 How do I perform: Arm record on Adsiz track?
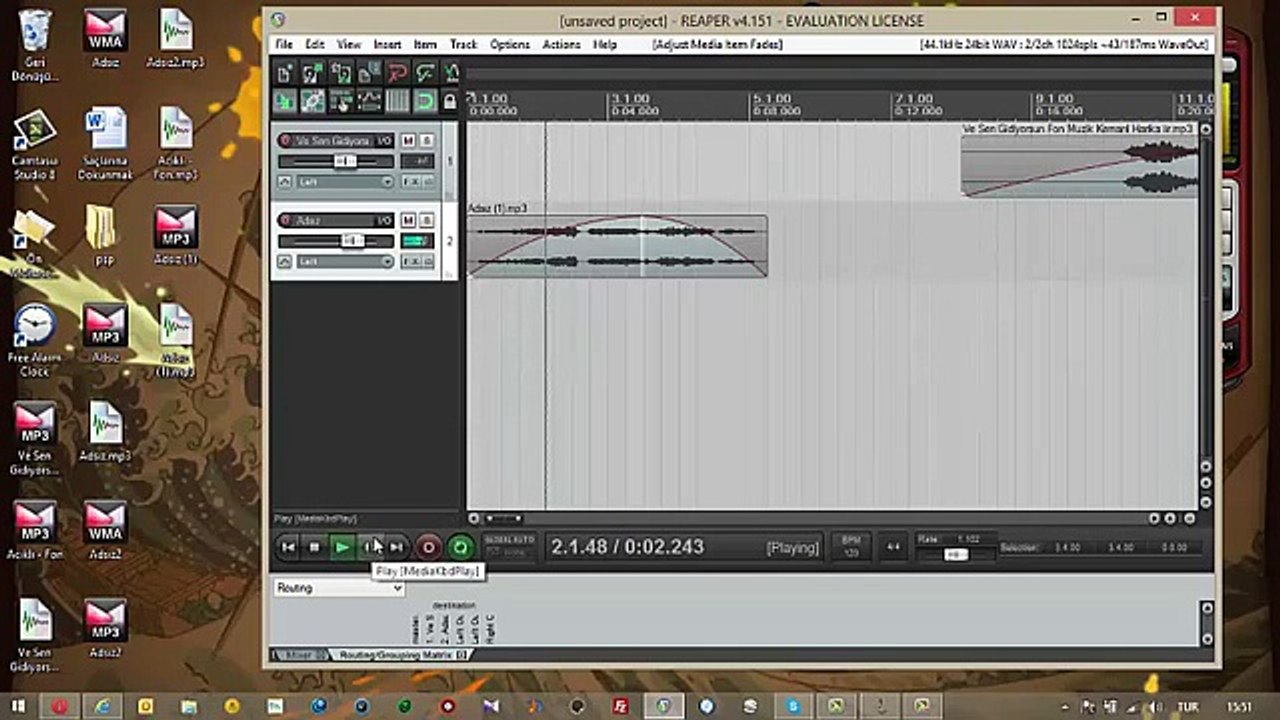285,220
